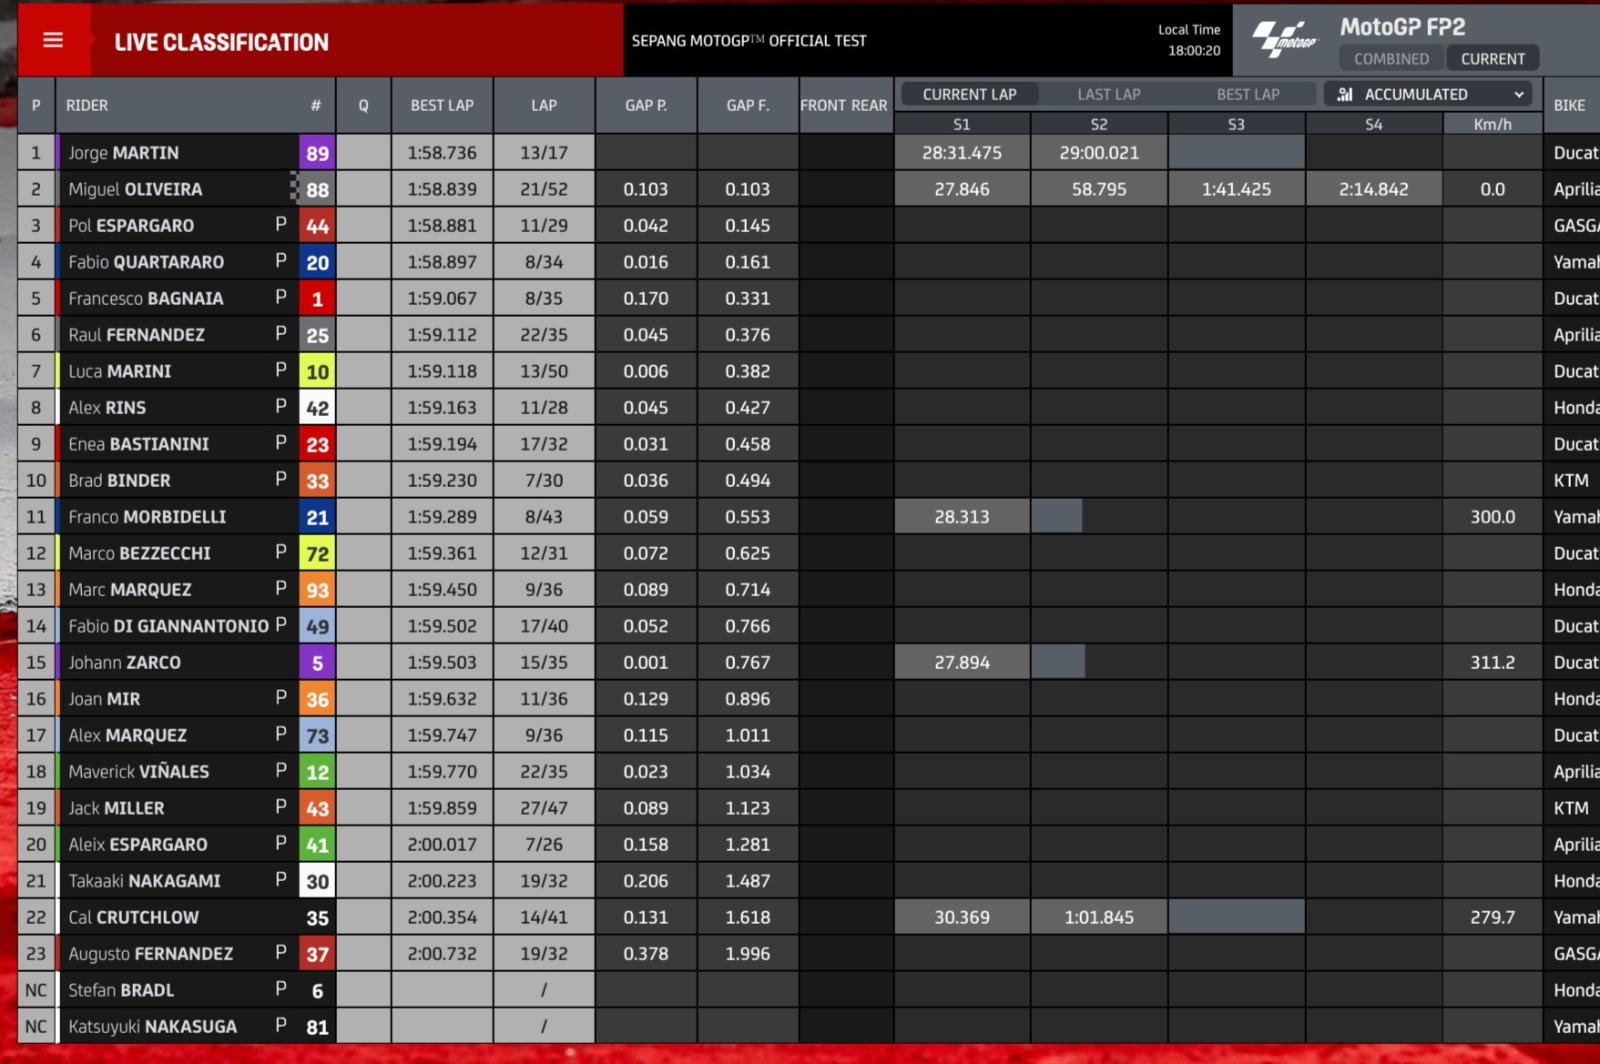
Task: Select the Current Lap tab
Action: coord(969,94)
